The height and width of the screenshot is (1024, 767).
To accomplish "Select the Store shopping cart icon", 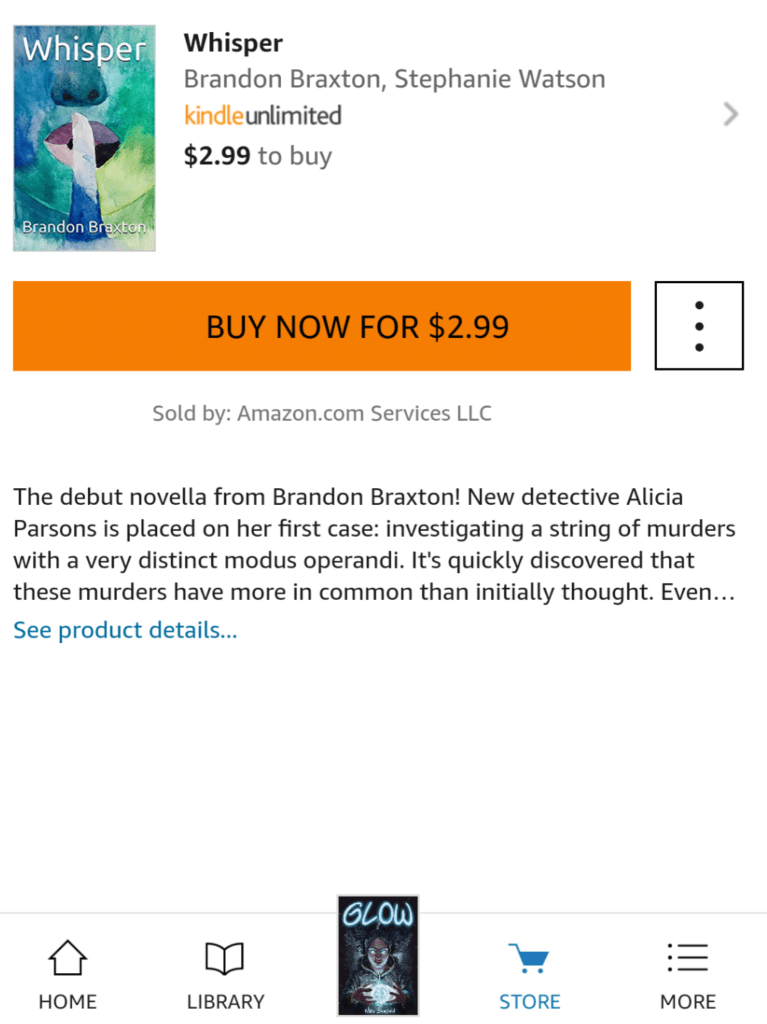I will 529,959.
